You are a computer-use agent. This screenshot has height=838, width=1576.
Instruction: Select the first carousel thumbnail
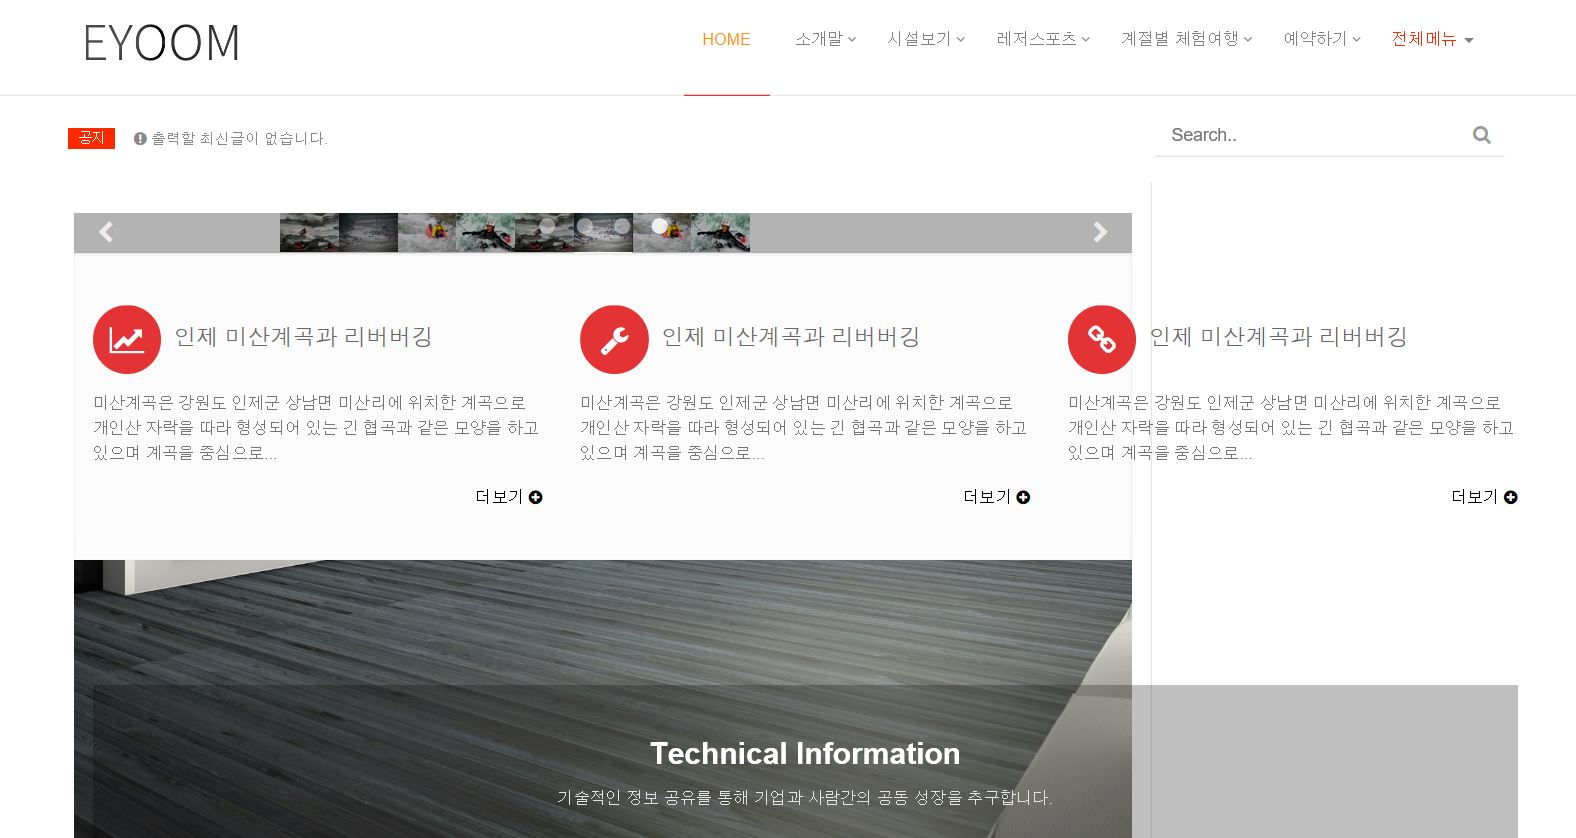(309, 232)
